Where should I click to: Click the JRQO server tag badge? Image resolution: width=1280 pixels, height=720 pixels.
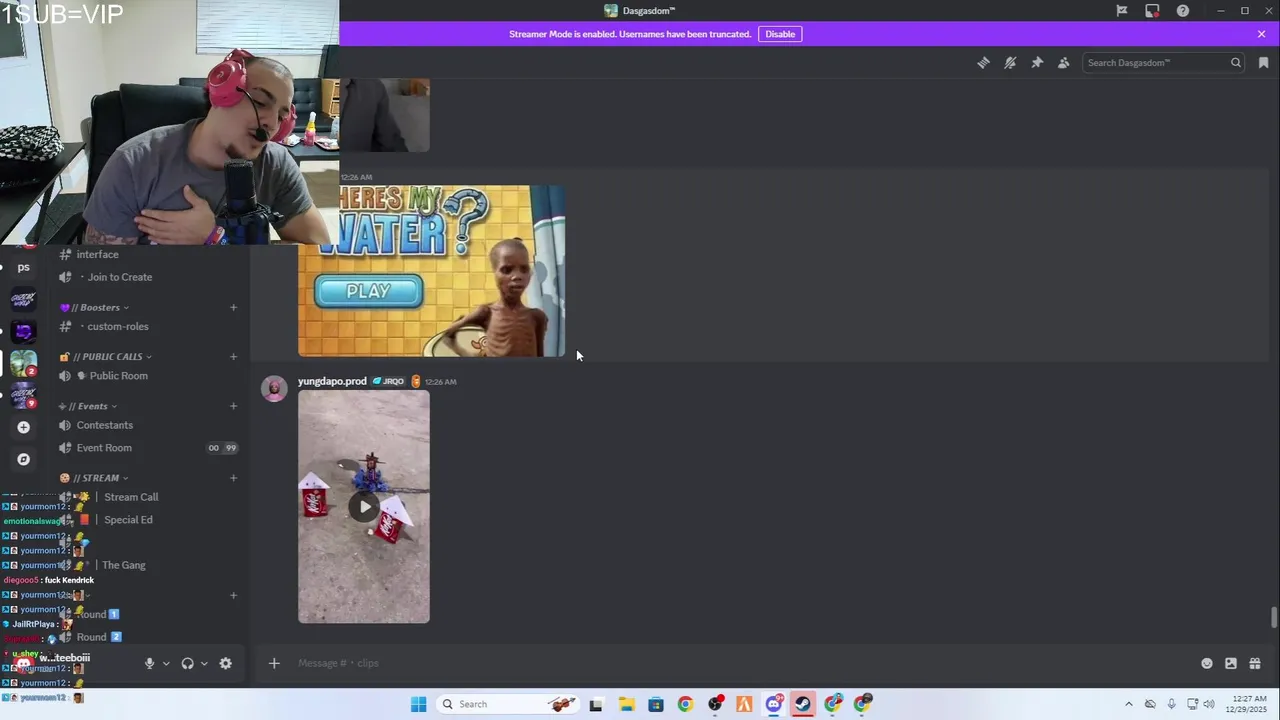point(388,381)
